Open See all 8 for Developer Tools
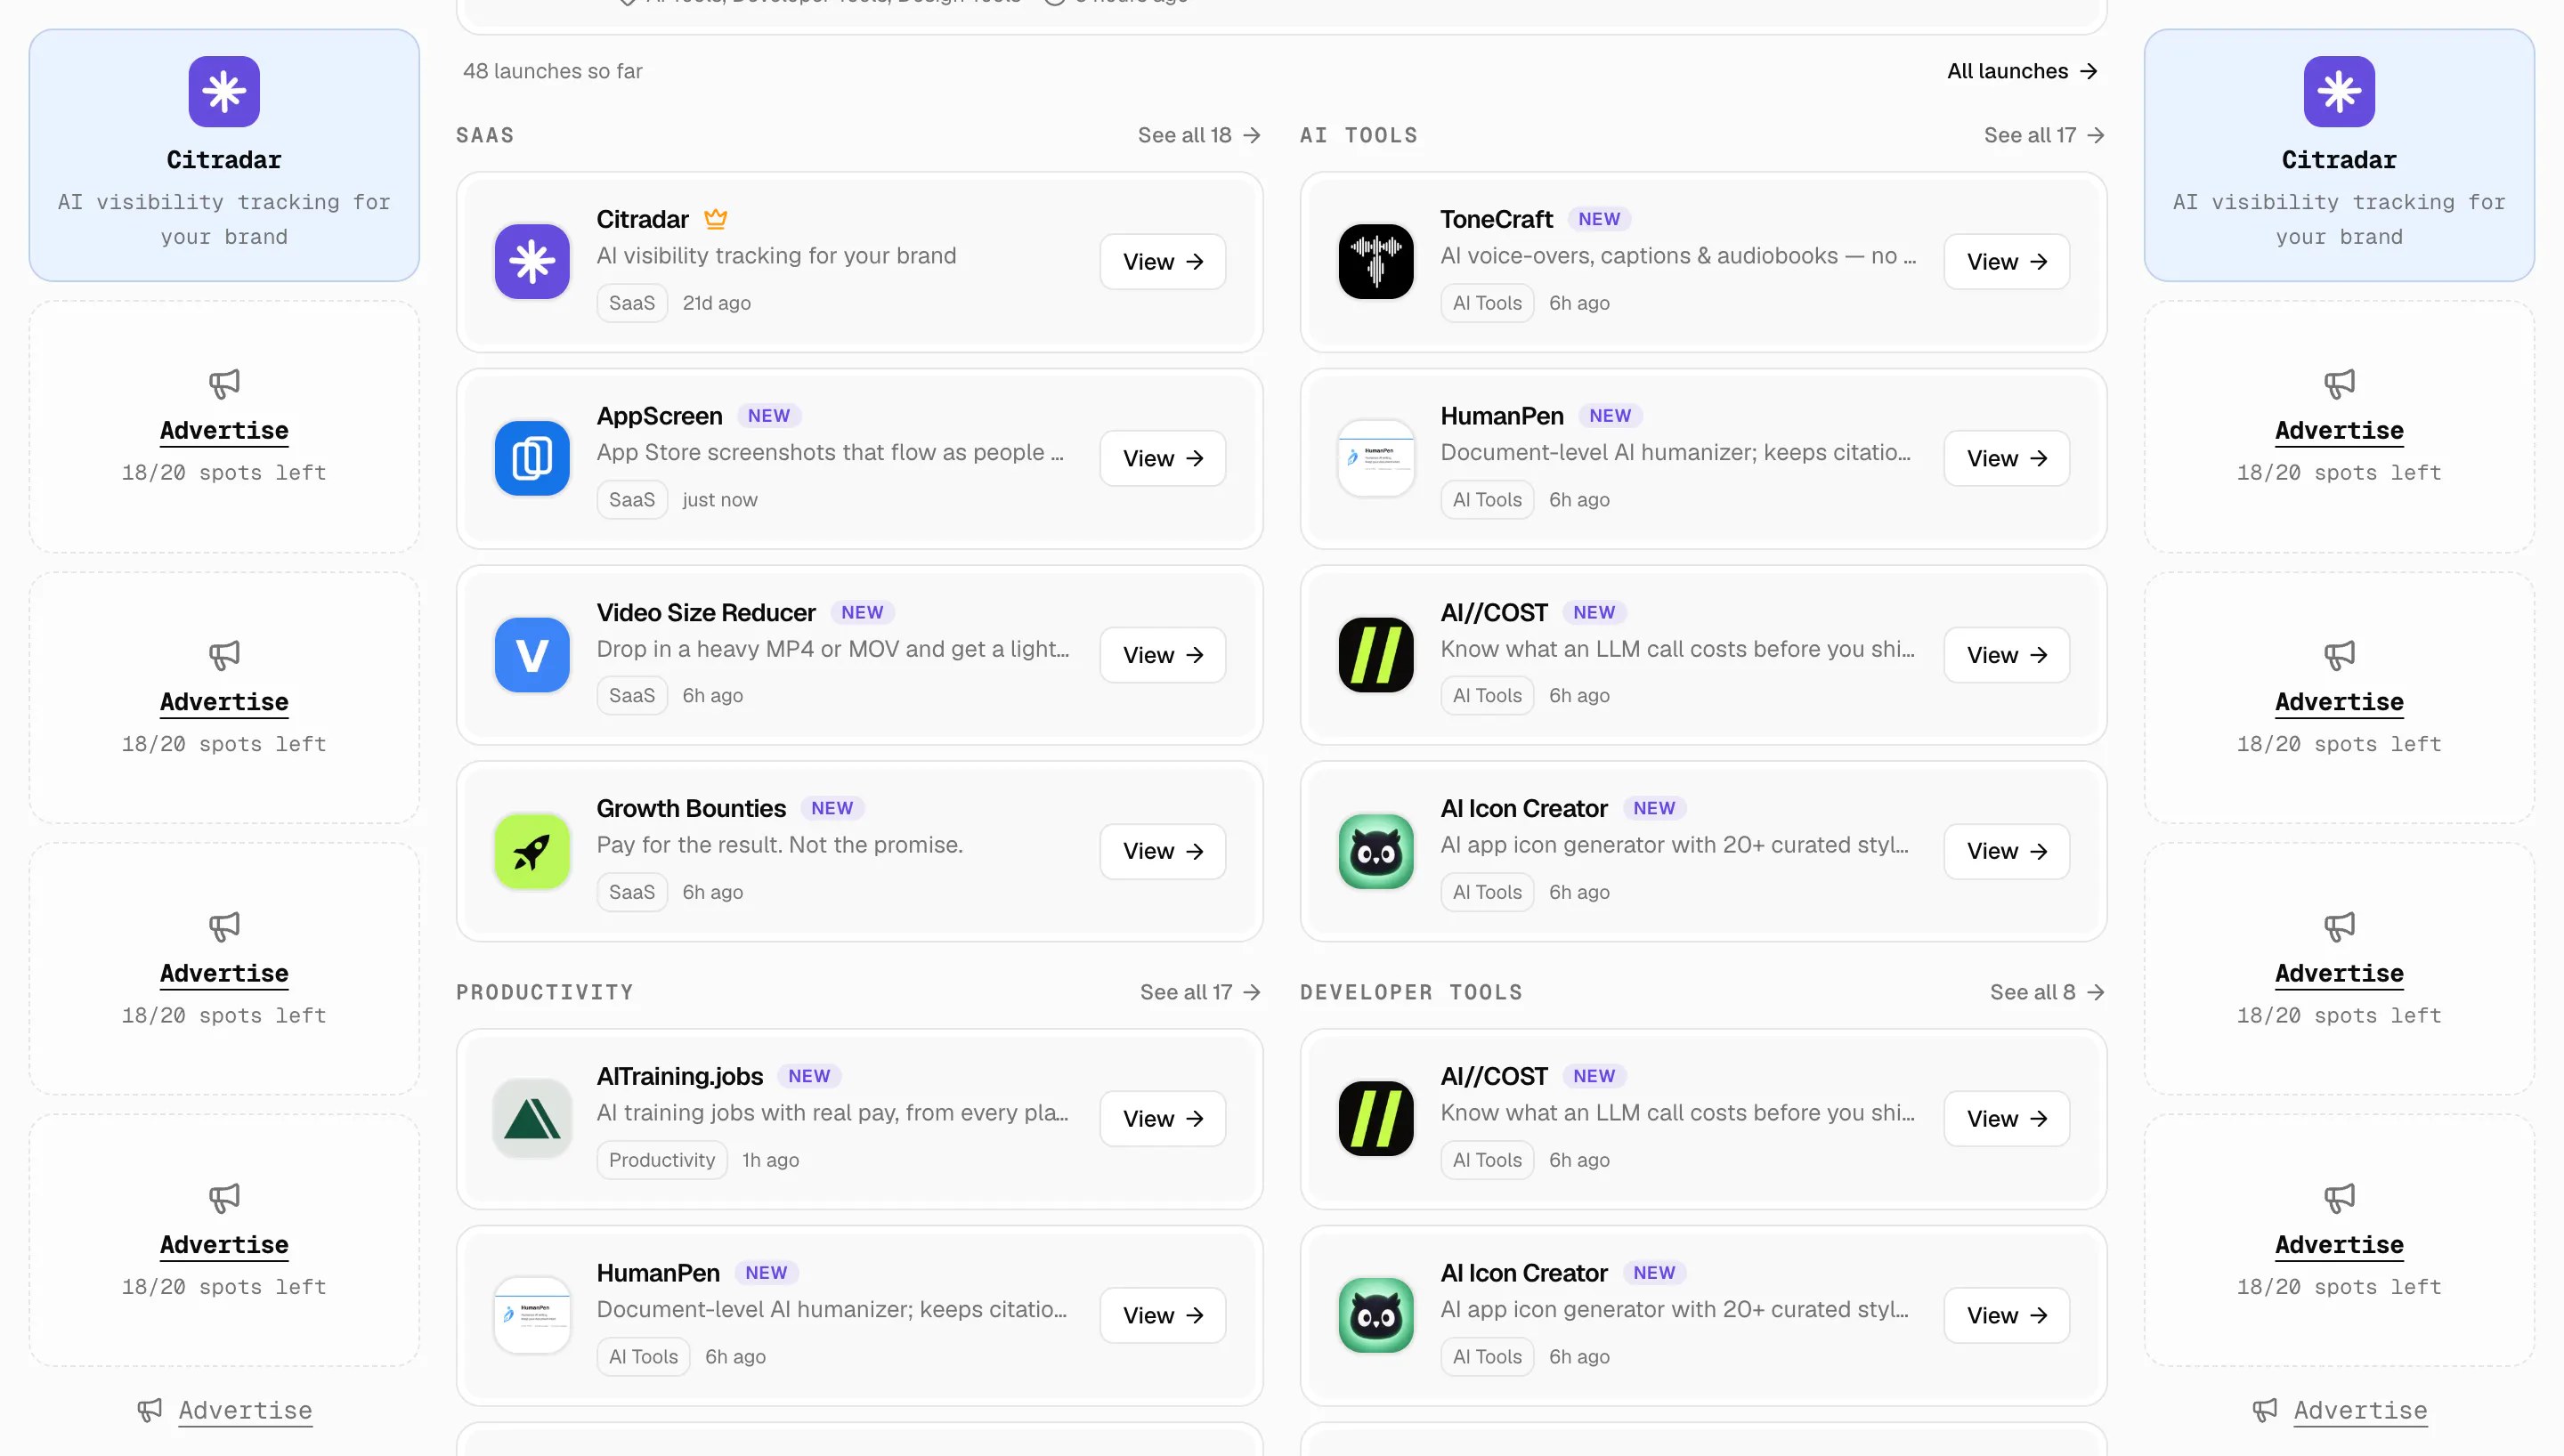The width and height of the screenshot is (2564, 1456). click(x=2047, y=992)
